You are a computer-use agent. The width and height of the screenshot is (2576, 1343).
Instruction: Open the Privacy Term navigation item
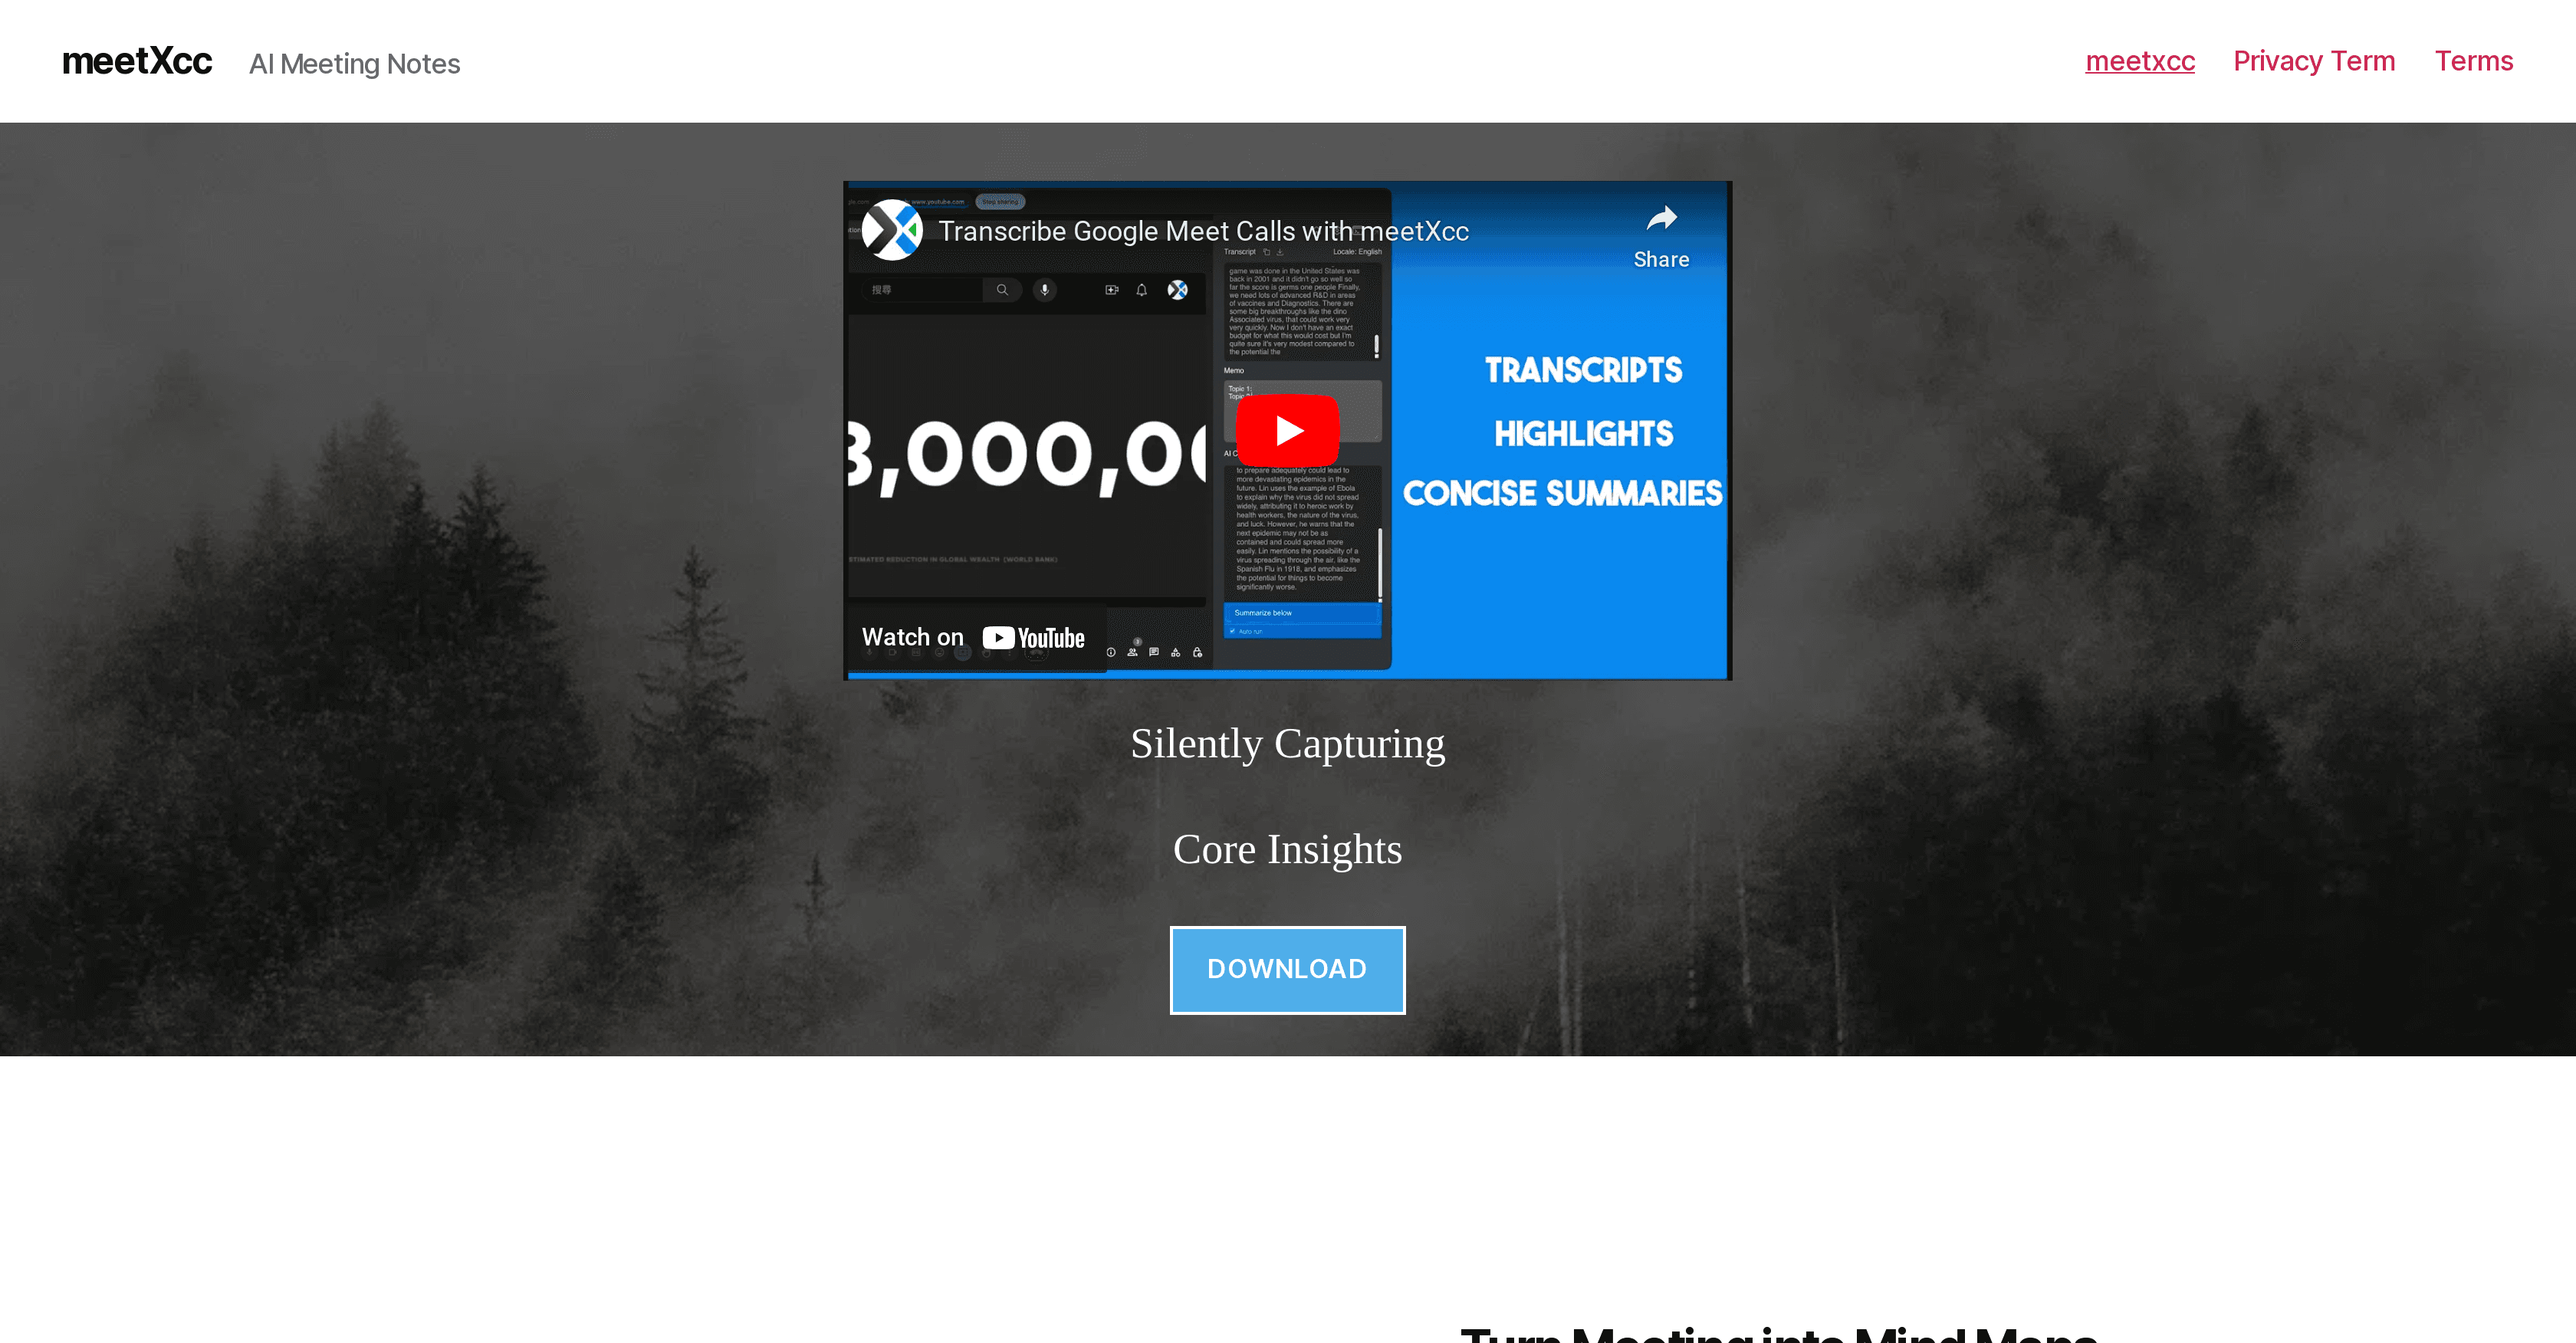[2315, 61]
